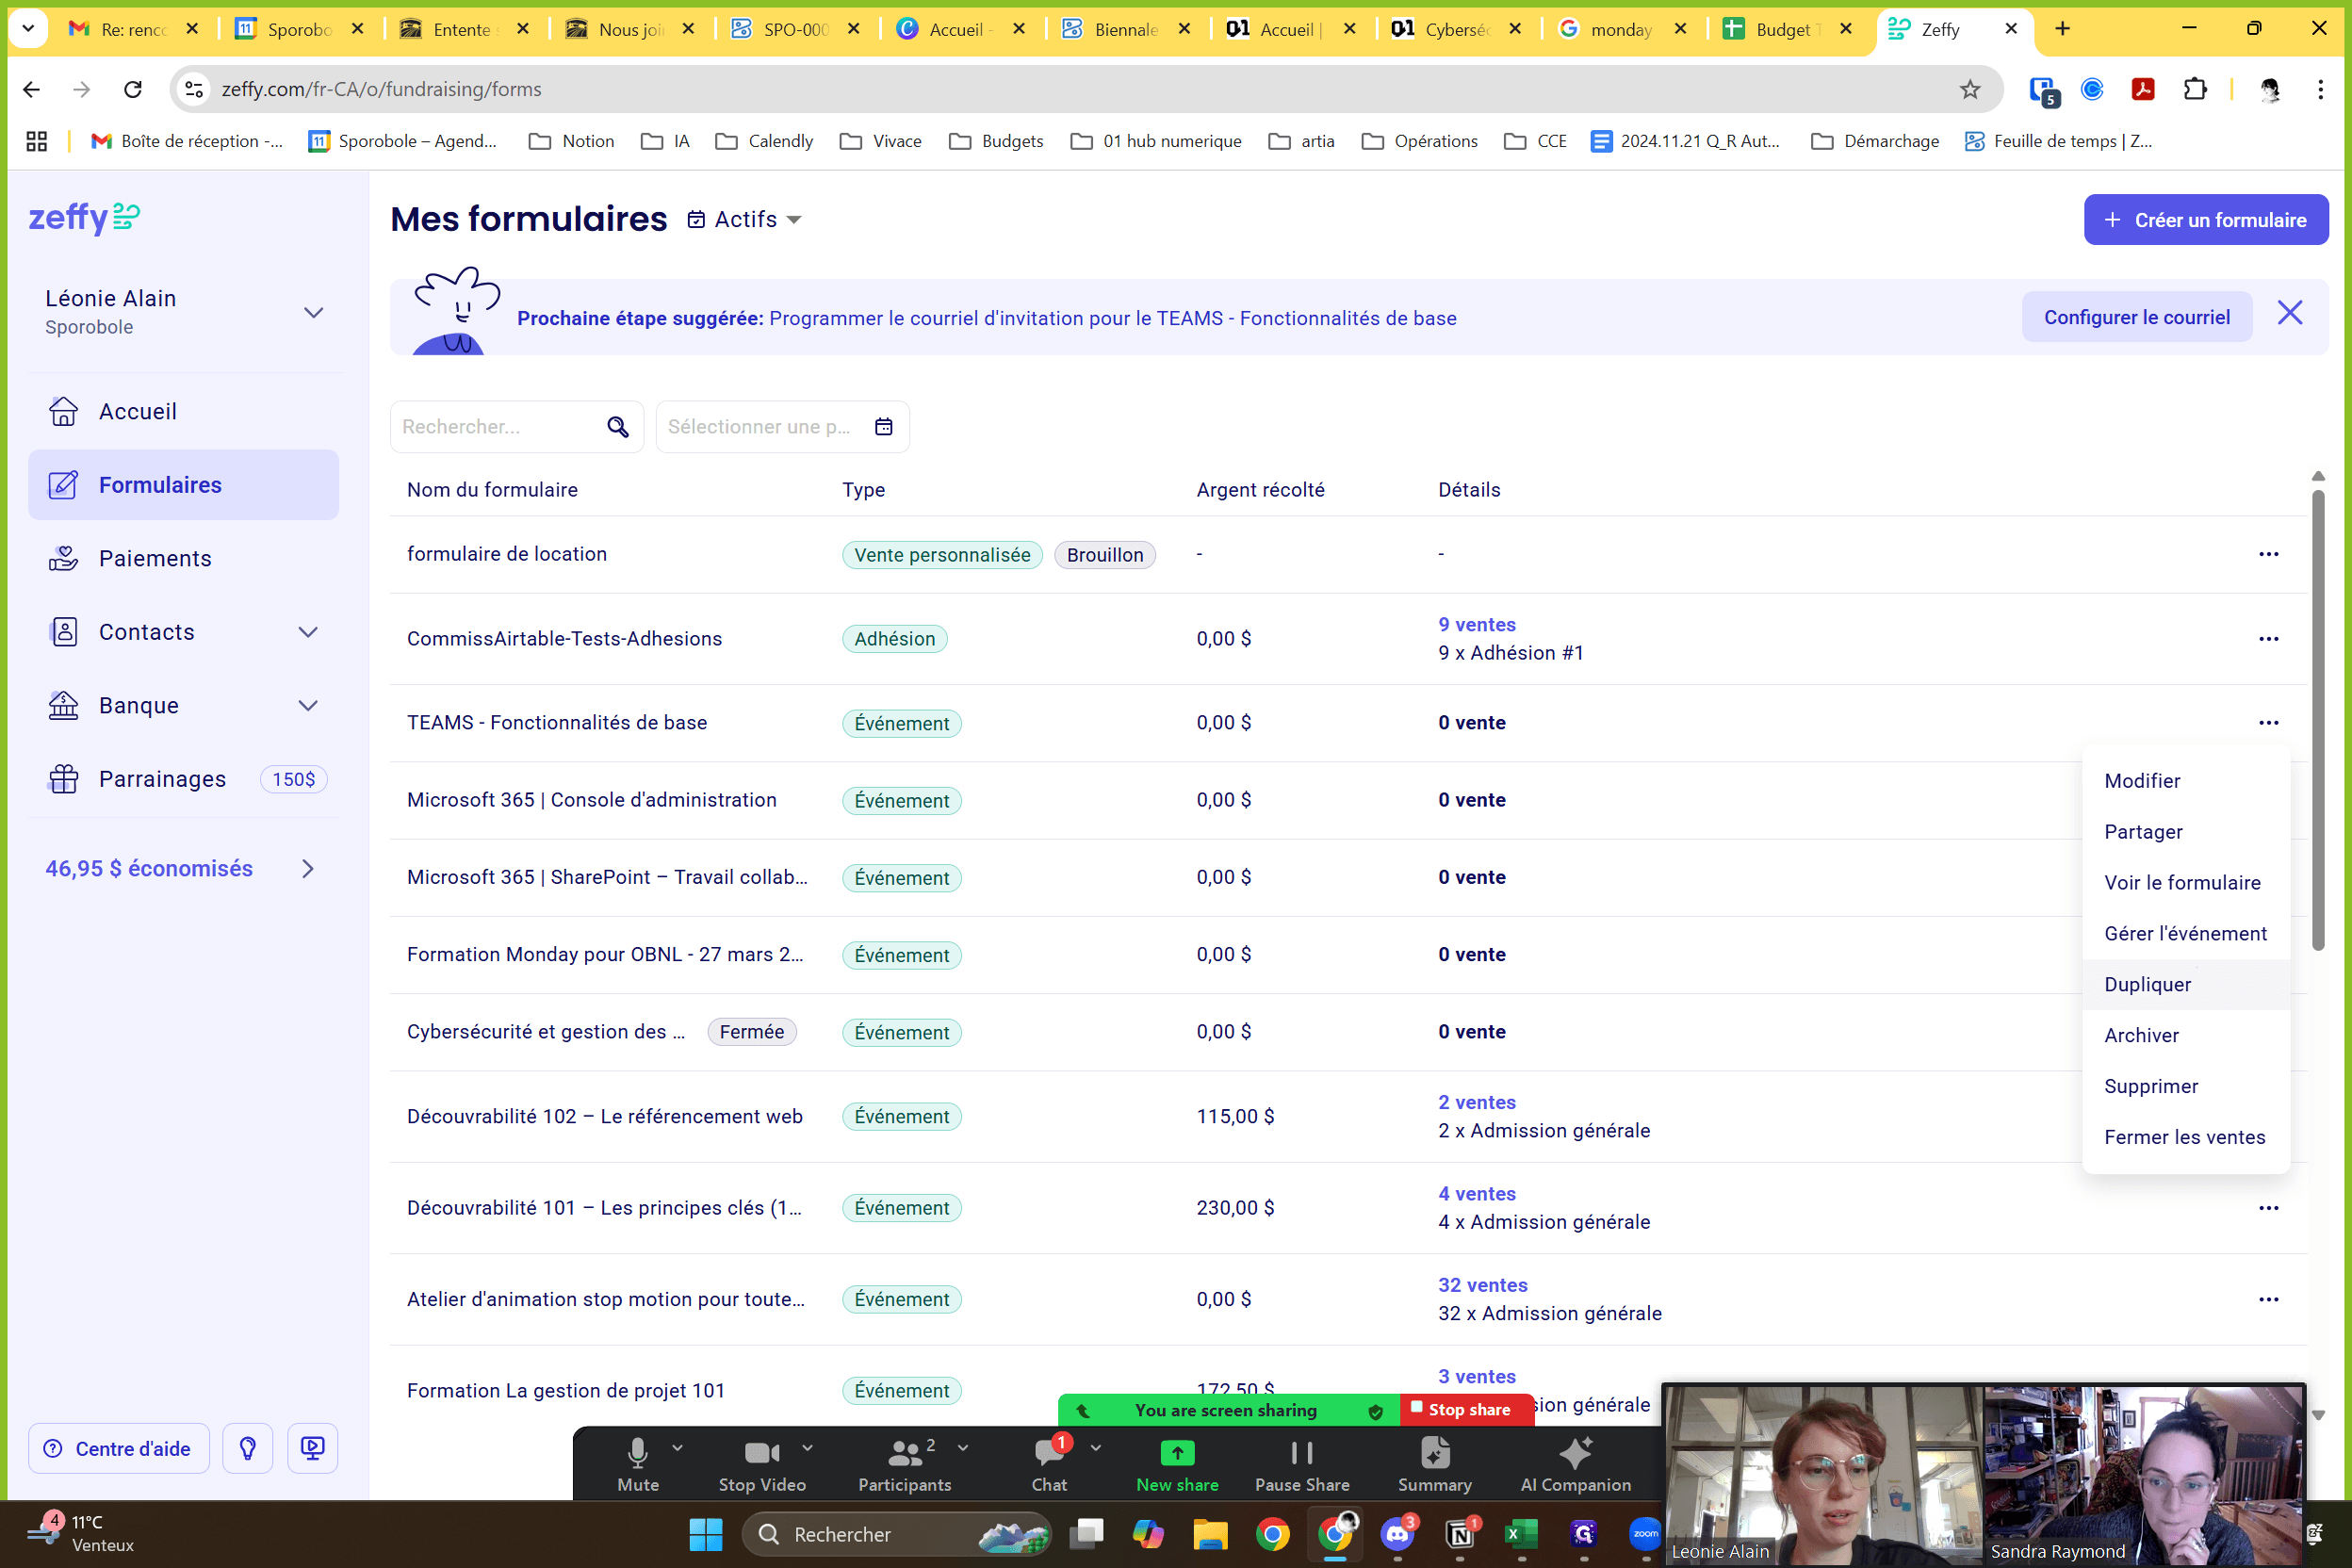Reload the Zeffy page
The height and width of the screenshot is (1568, 2352).
click(x=133, y=89)
